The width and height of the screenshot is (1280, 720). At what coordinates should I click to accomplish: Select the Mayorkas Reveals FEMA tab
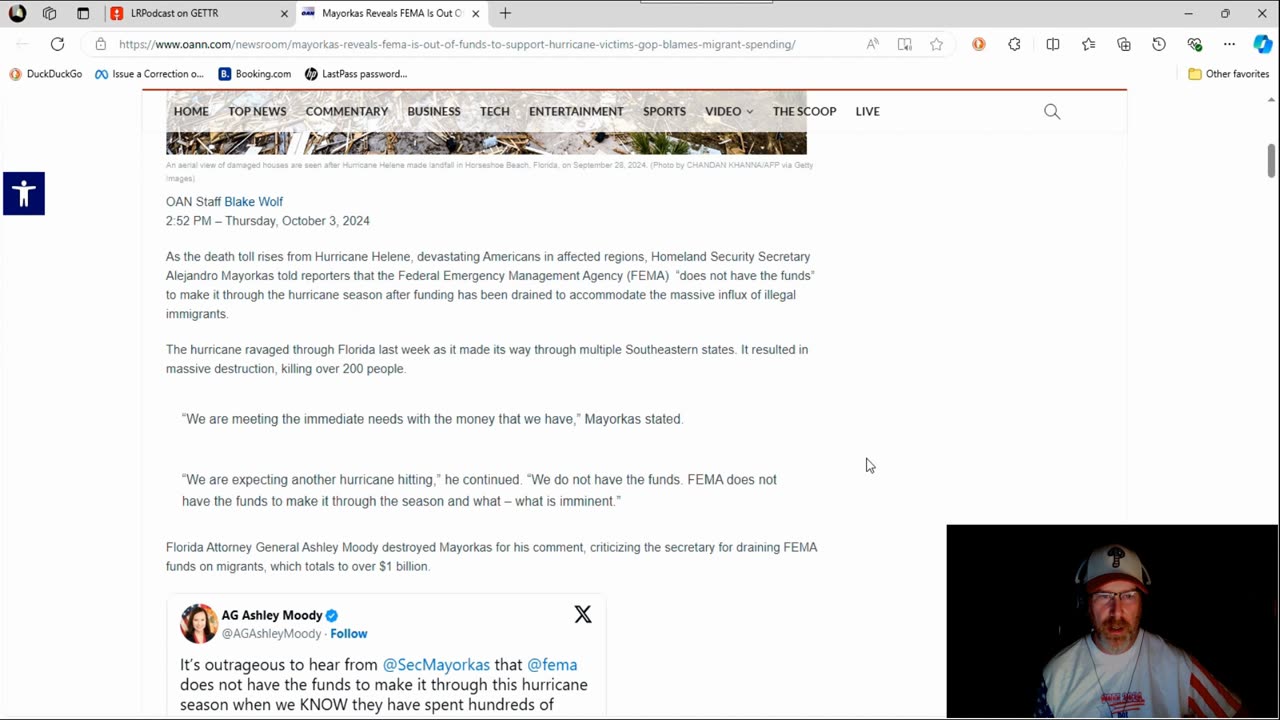(x=390, y=13)
